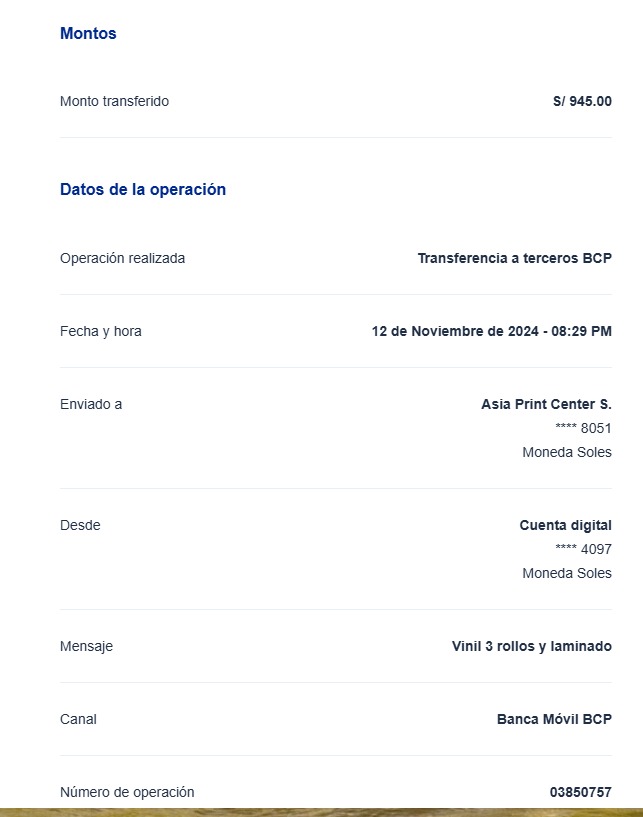Click the operation number 03850757
This screenshot has width=643, height=817.
(x=580, y=792)
